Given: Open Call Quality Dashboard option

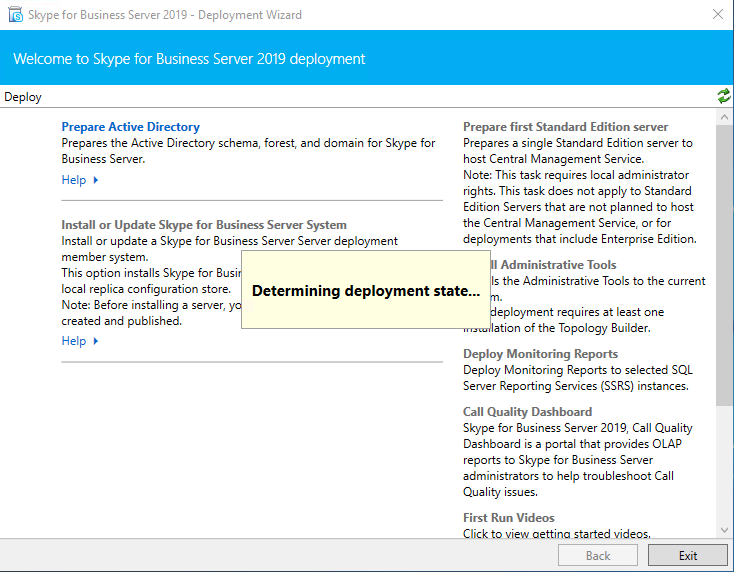Looking at the screenshot, I should point(527,412).
